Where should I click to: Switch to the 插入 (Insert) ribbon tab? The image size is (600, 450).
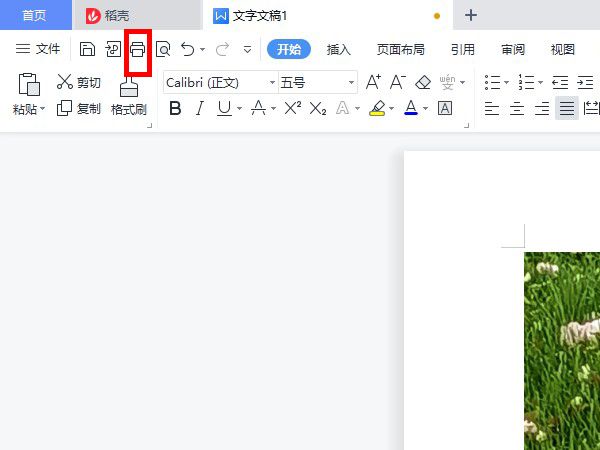[x=339, y=49]
